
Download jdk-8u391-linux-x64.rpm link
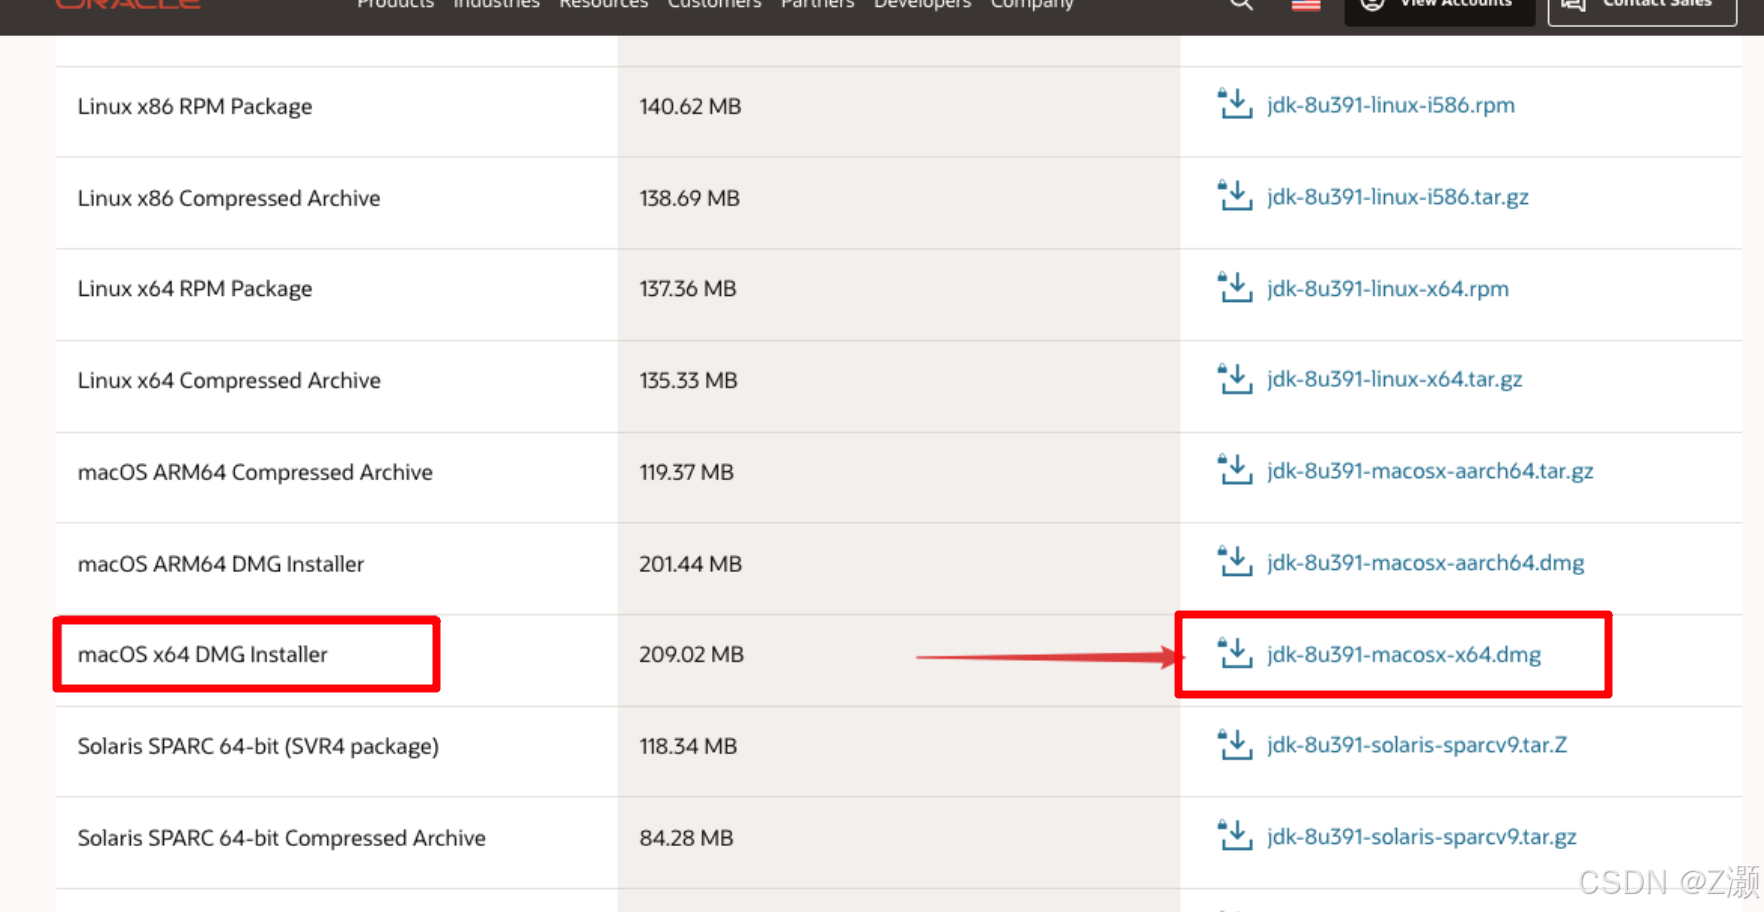1387,289
